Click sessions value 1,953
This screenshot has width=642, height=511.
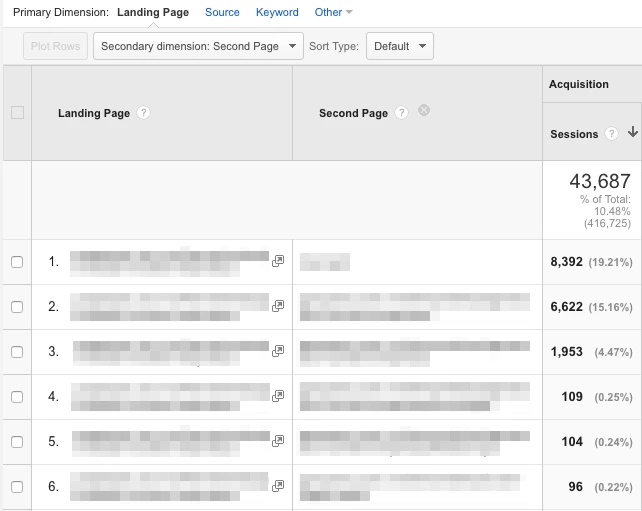[x=566, y=352]
